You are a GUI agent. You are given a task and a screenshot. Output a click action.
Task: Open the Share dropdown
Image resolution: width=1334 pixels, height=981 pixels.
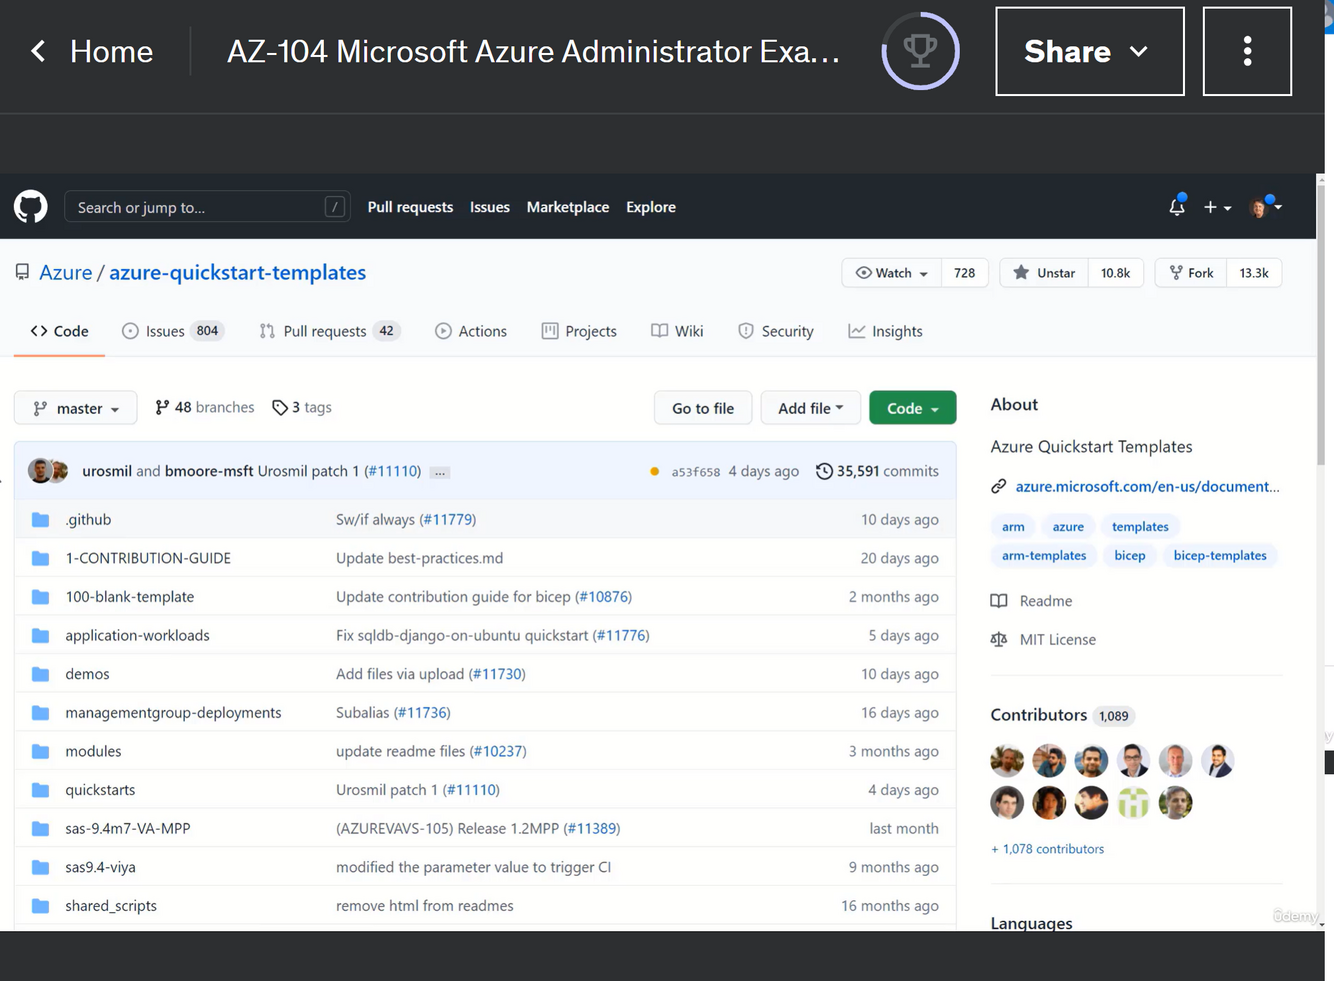coord(1089,51)
